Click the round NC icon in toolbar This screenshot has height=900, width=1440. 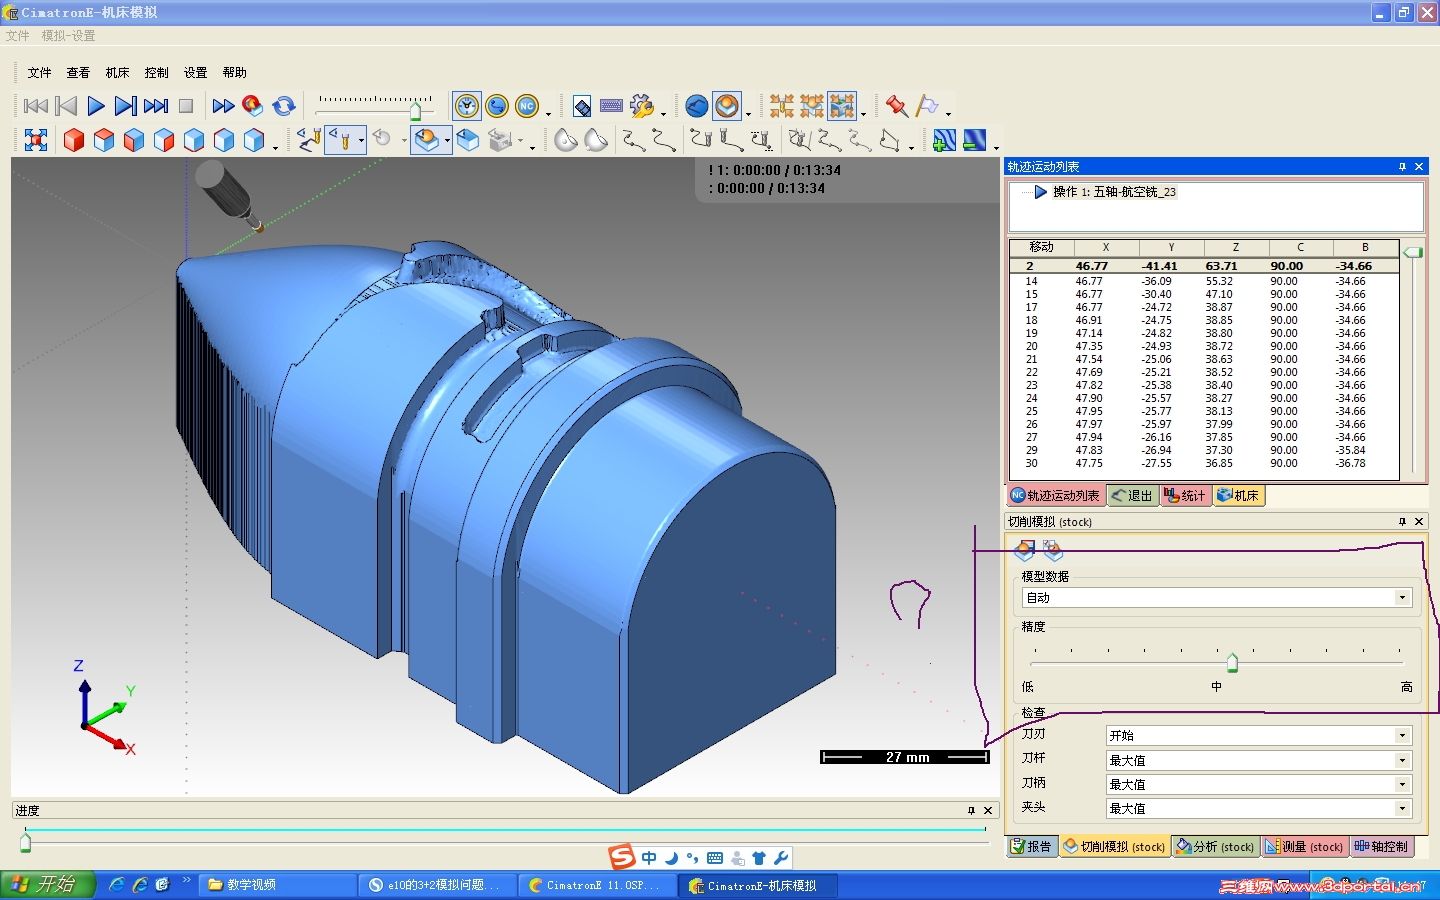(527, 106)
